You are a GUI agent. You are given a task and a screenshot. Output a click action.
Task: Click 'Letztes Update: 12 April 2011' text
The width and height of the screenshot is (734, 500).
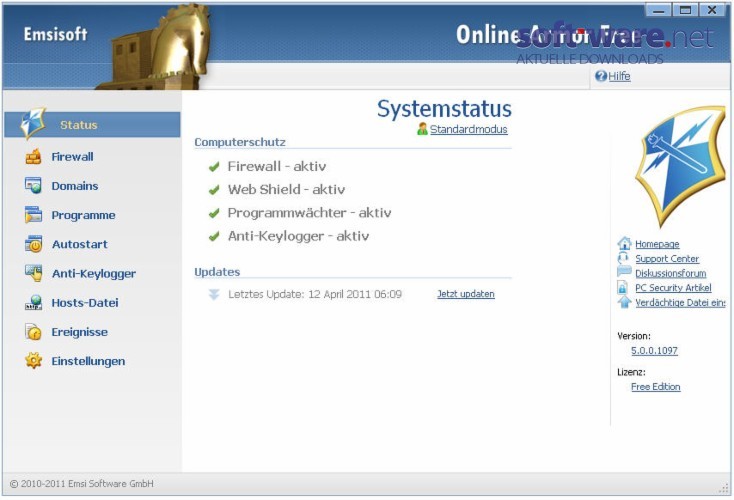pyautogui.click(x=315, y=294)
